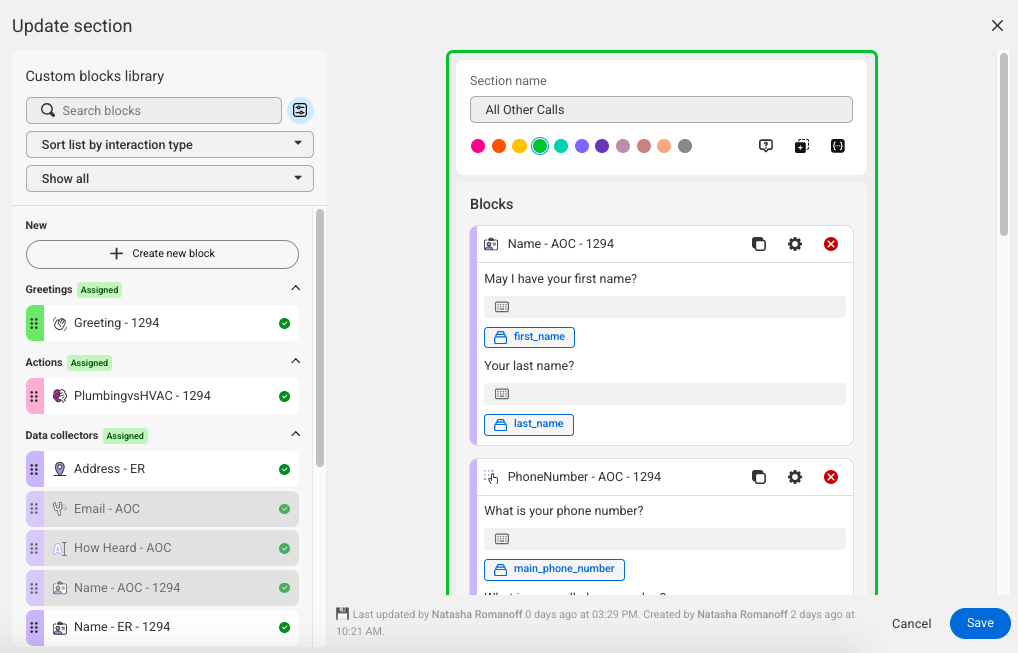Click the Search blocks input field
This screenshot has width=1018, height=653.
point(154,110)
